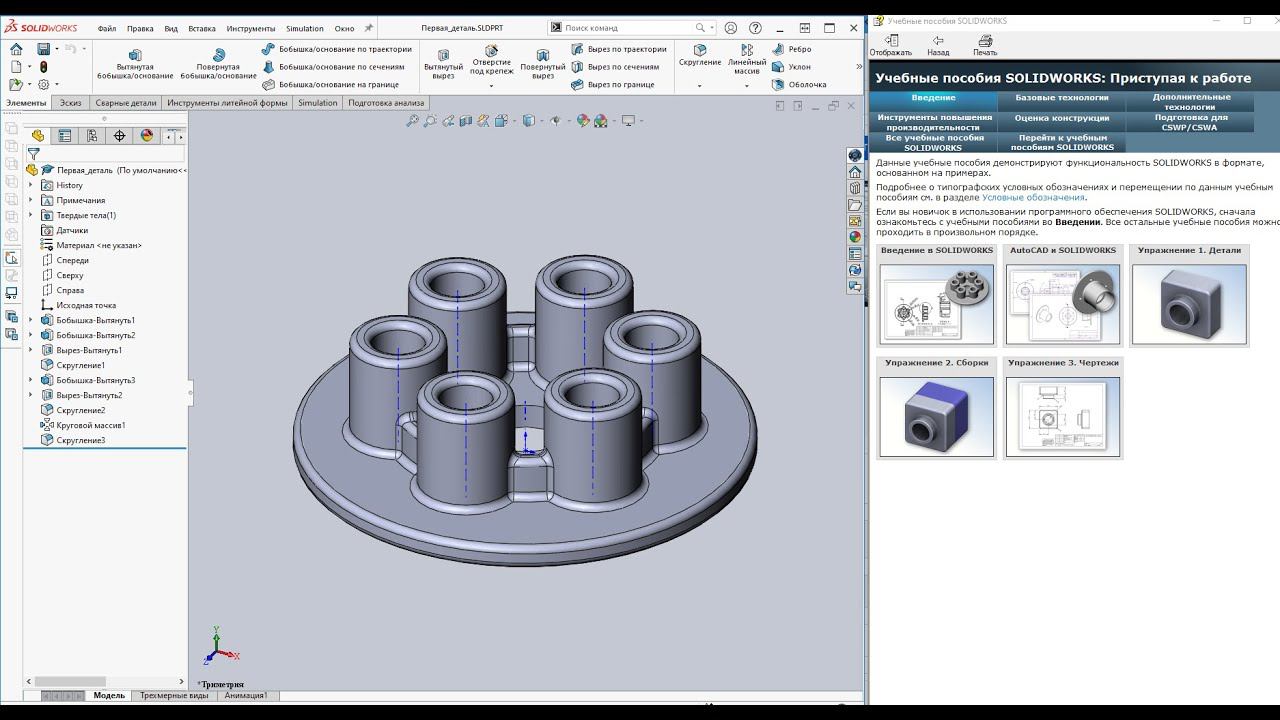This screenshot has width=1280, height=720.
Task: Select the Ребро rib tool
Action: [791, 49]
